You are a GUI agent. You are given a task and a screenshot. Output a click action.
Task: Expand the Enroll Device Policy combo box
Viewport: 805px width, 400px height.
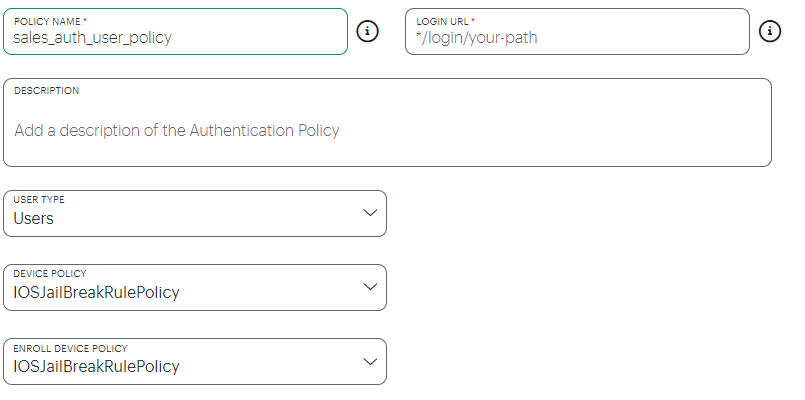195,361
